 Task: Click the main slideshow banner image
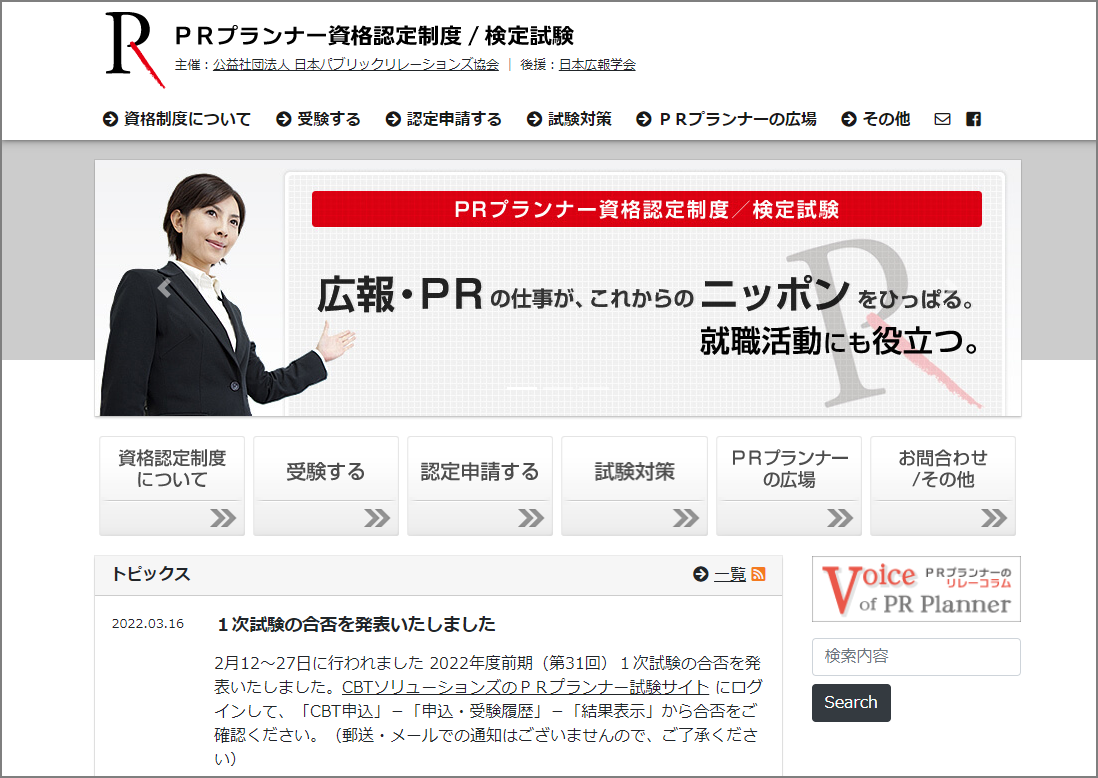point(558,289)
